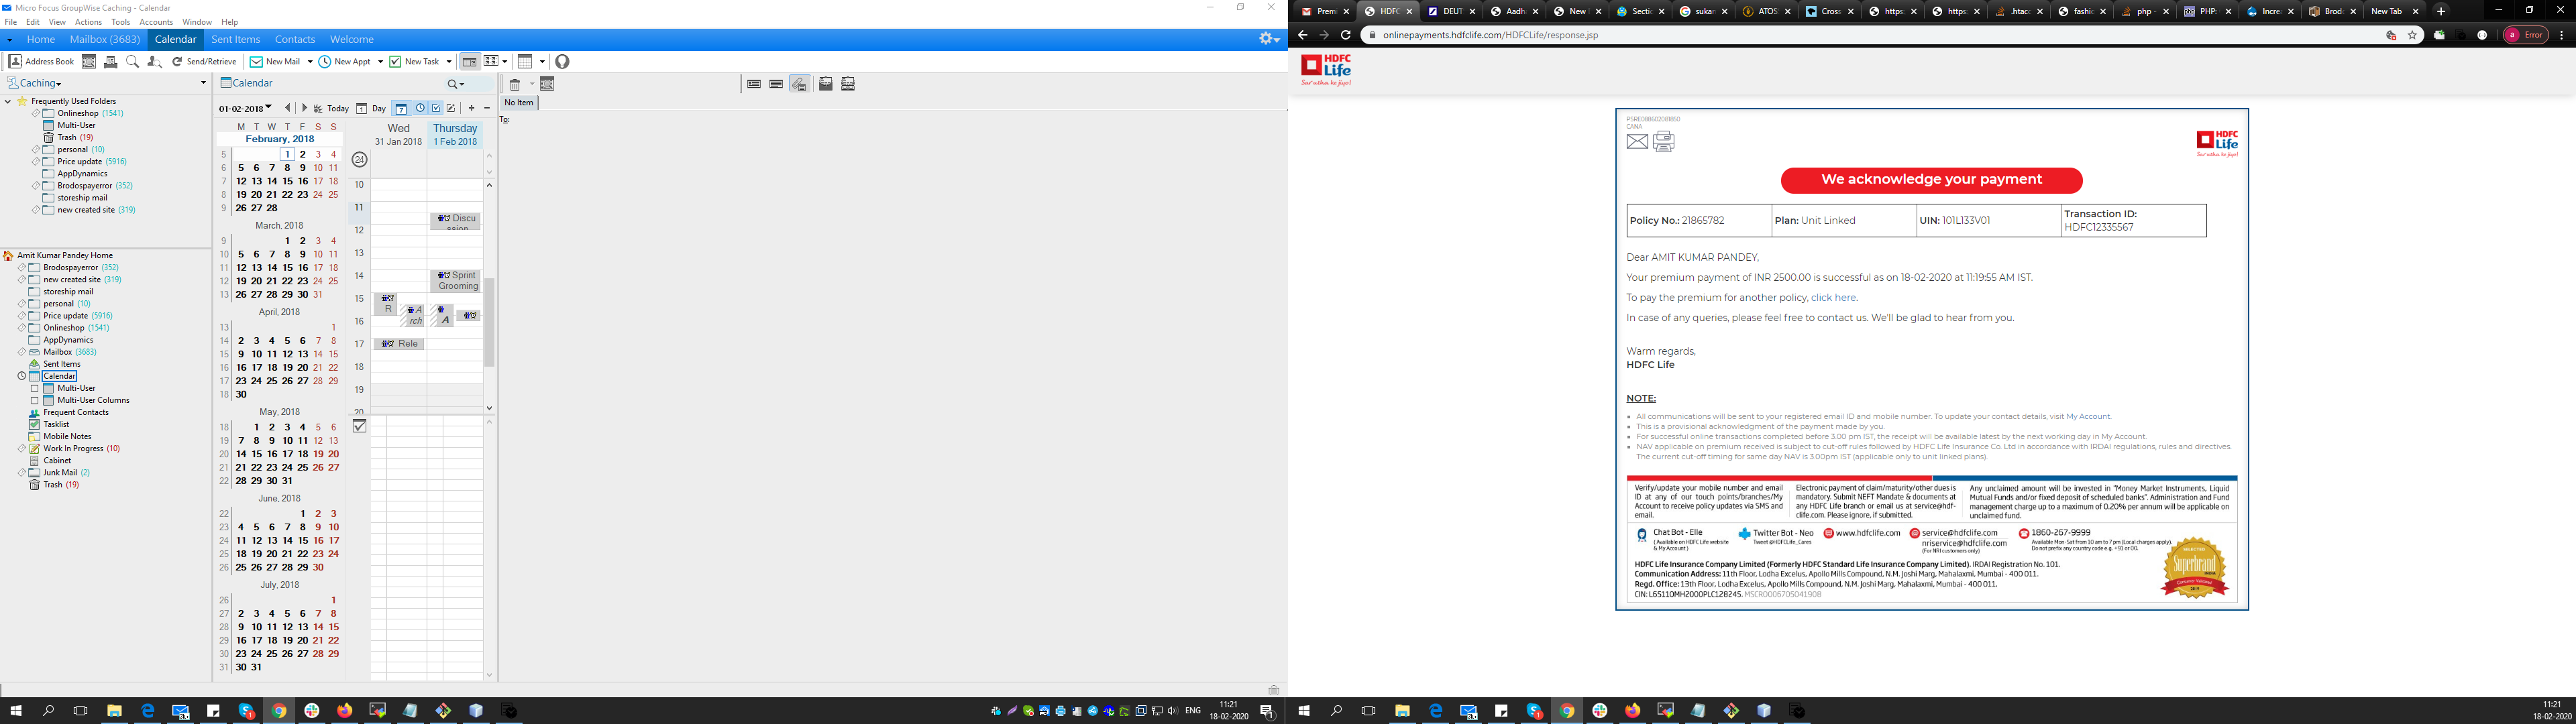Click the all-day events 24 icon
The width and height of the screenshot is (2576, 724).
(x=360, y=160)
